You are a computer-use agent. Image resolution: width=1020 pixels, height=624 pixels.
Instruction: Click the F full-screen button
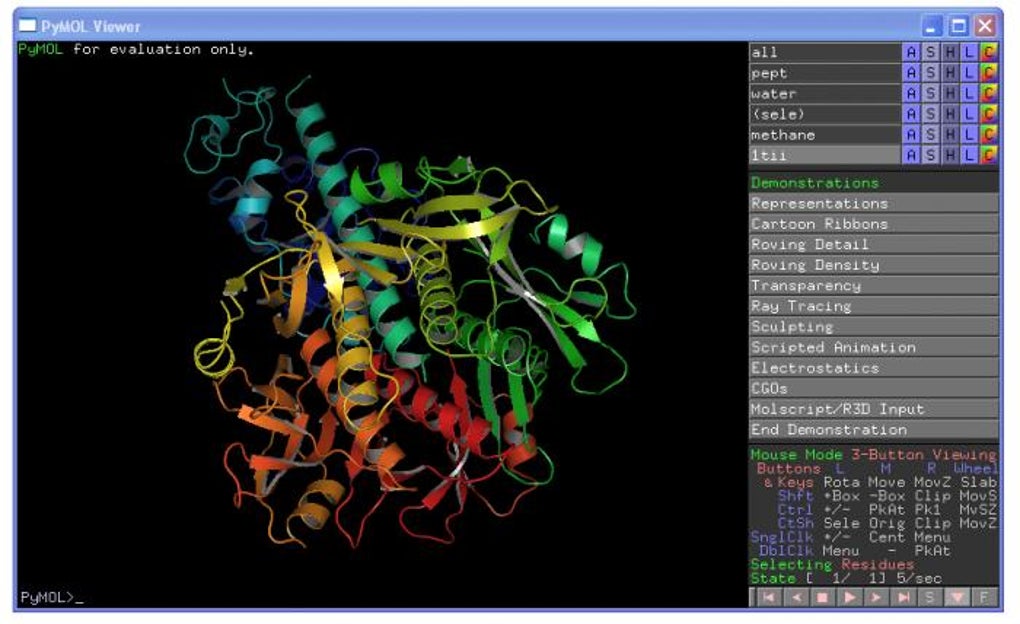(x=984, y=598)
